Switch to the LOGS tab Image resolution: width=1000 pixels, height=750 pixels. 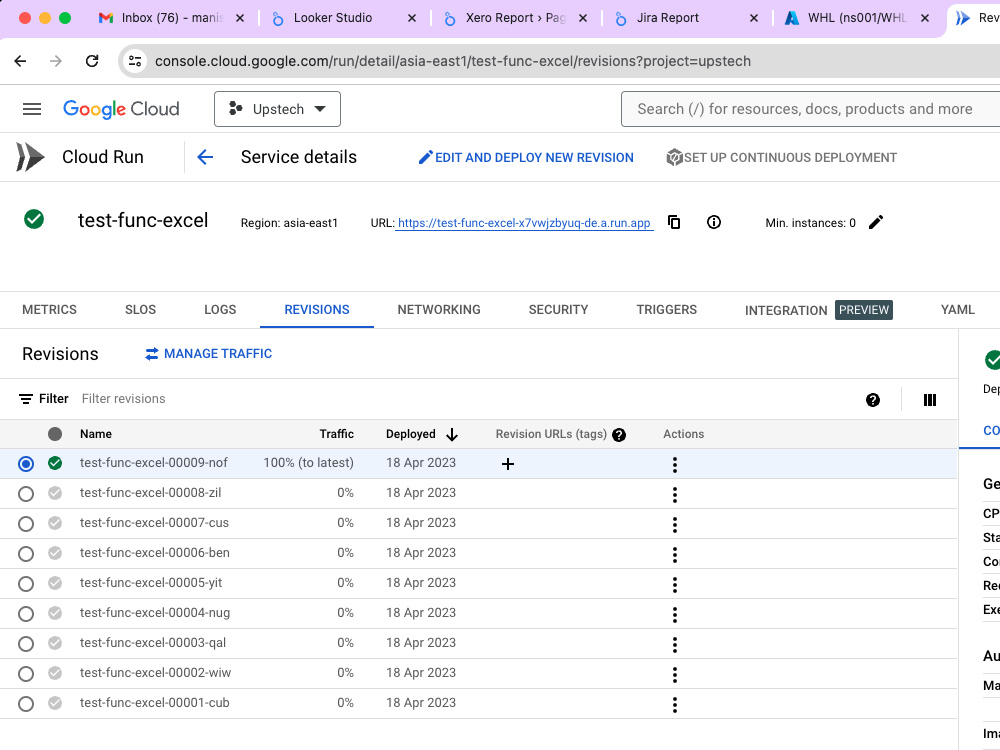pyautogui.click(x=220, y=310)
